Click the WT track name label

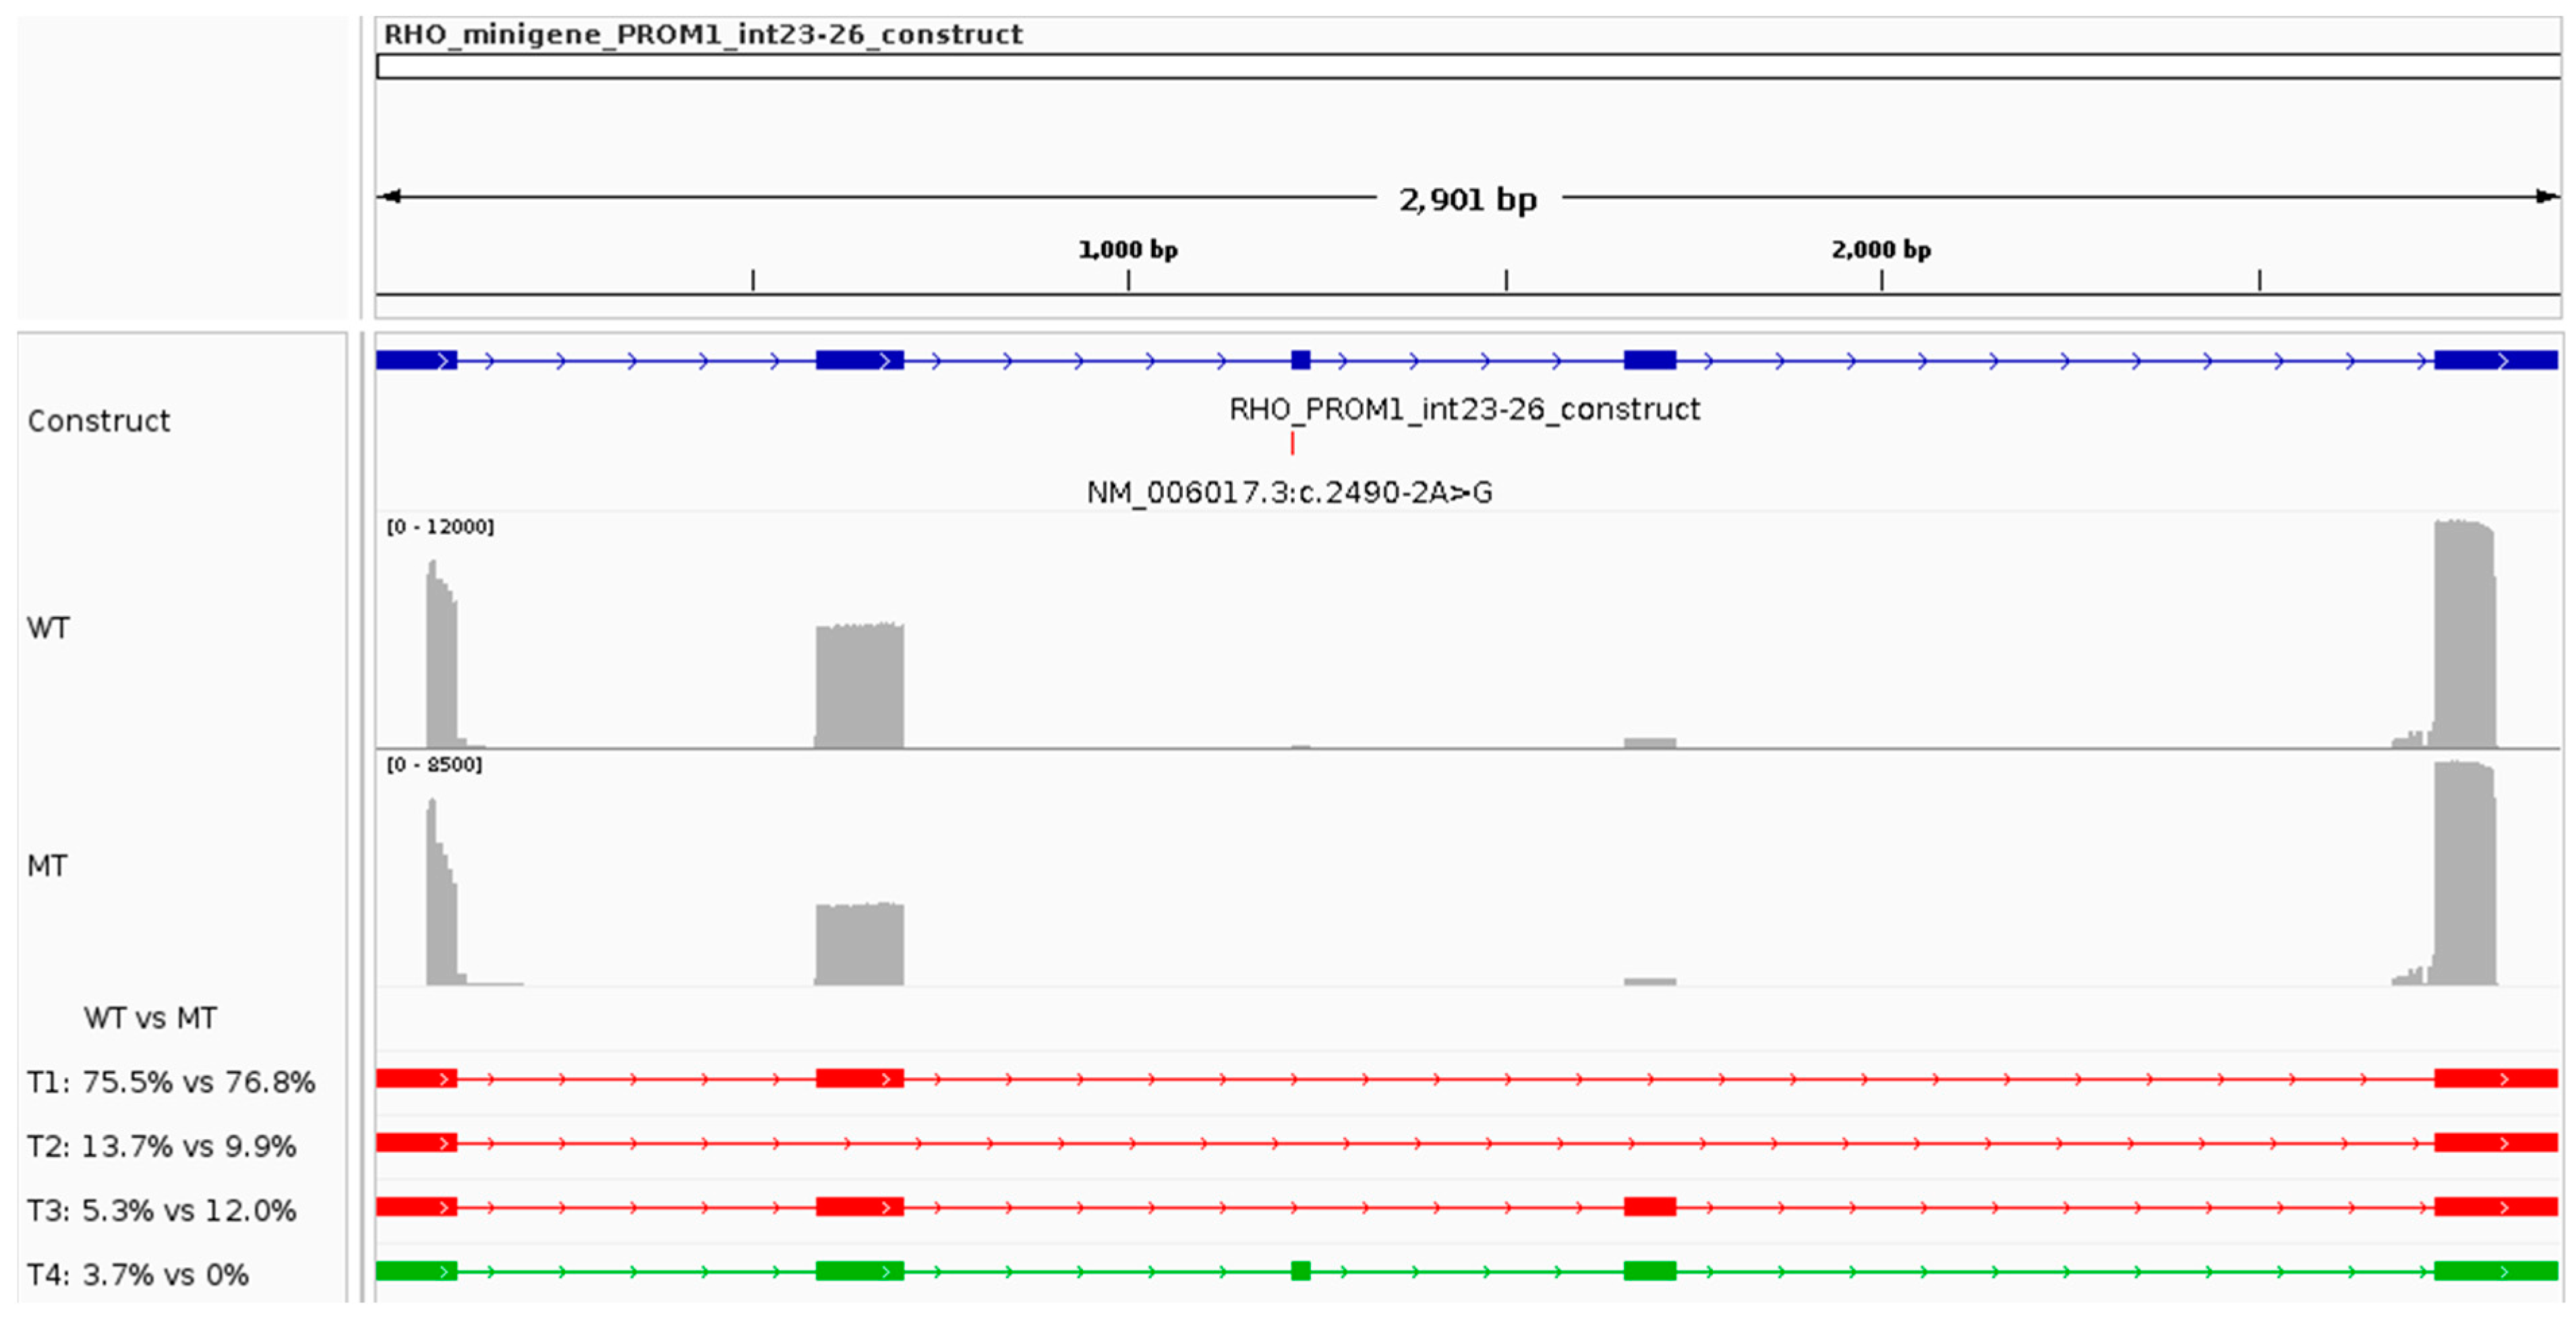(48, 628)
